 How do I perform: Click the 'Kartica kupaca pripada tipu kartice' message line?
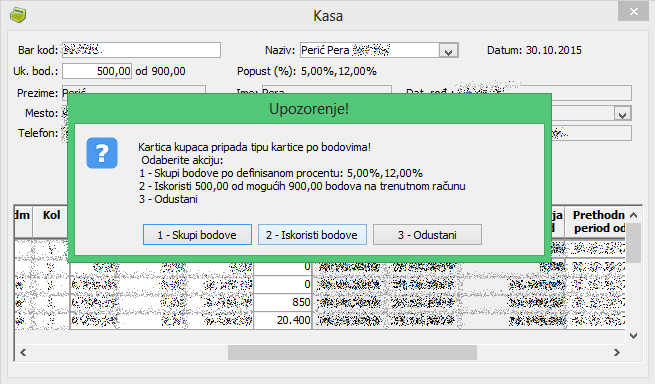coord(254,147)
